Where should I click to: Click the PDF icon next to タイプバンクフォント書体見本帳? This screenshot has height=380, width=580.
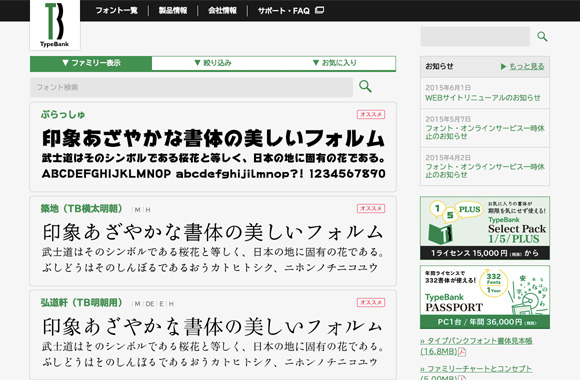click(x=462, y=352)
